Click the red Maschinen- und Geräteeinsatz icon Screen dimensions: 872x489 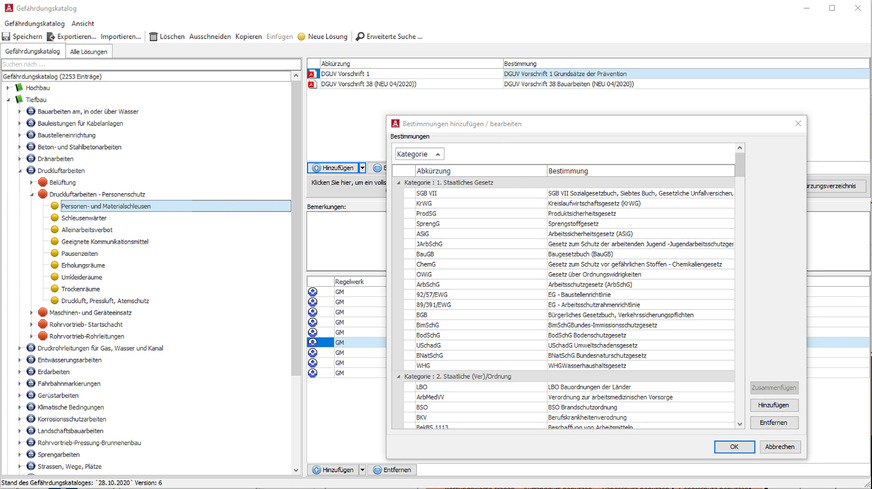(x=43, y=311)
